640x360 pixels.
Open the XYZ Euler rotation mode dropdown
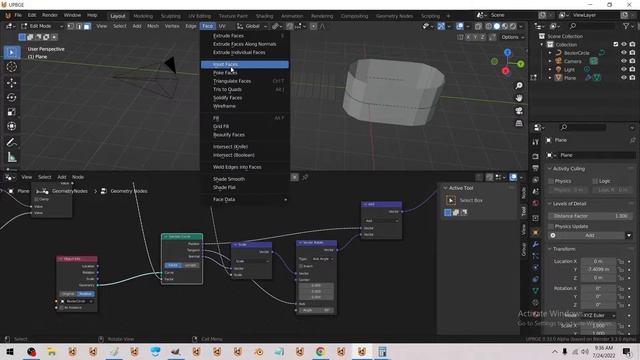coord(598,316)
